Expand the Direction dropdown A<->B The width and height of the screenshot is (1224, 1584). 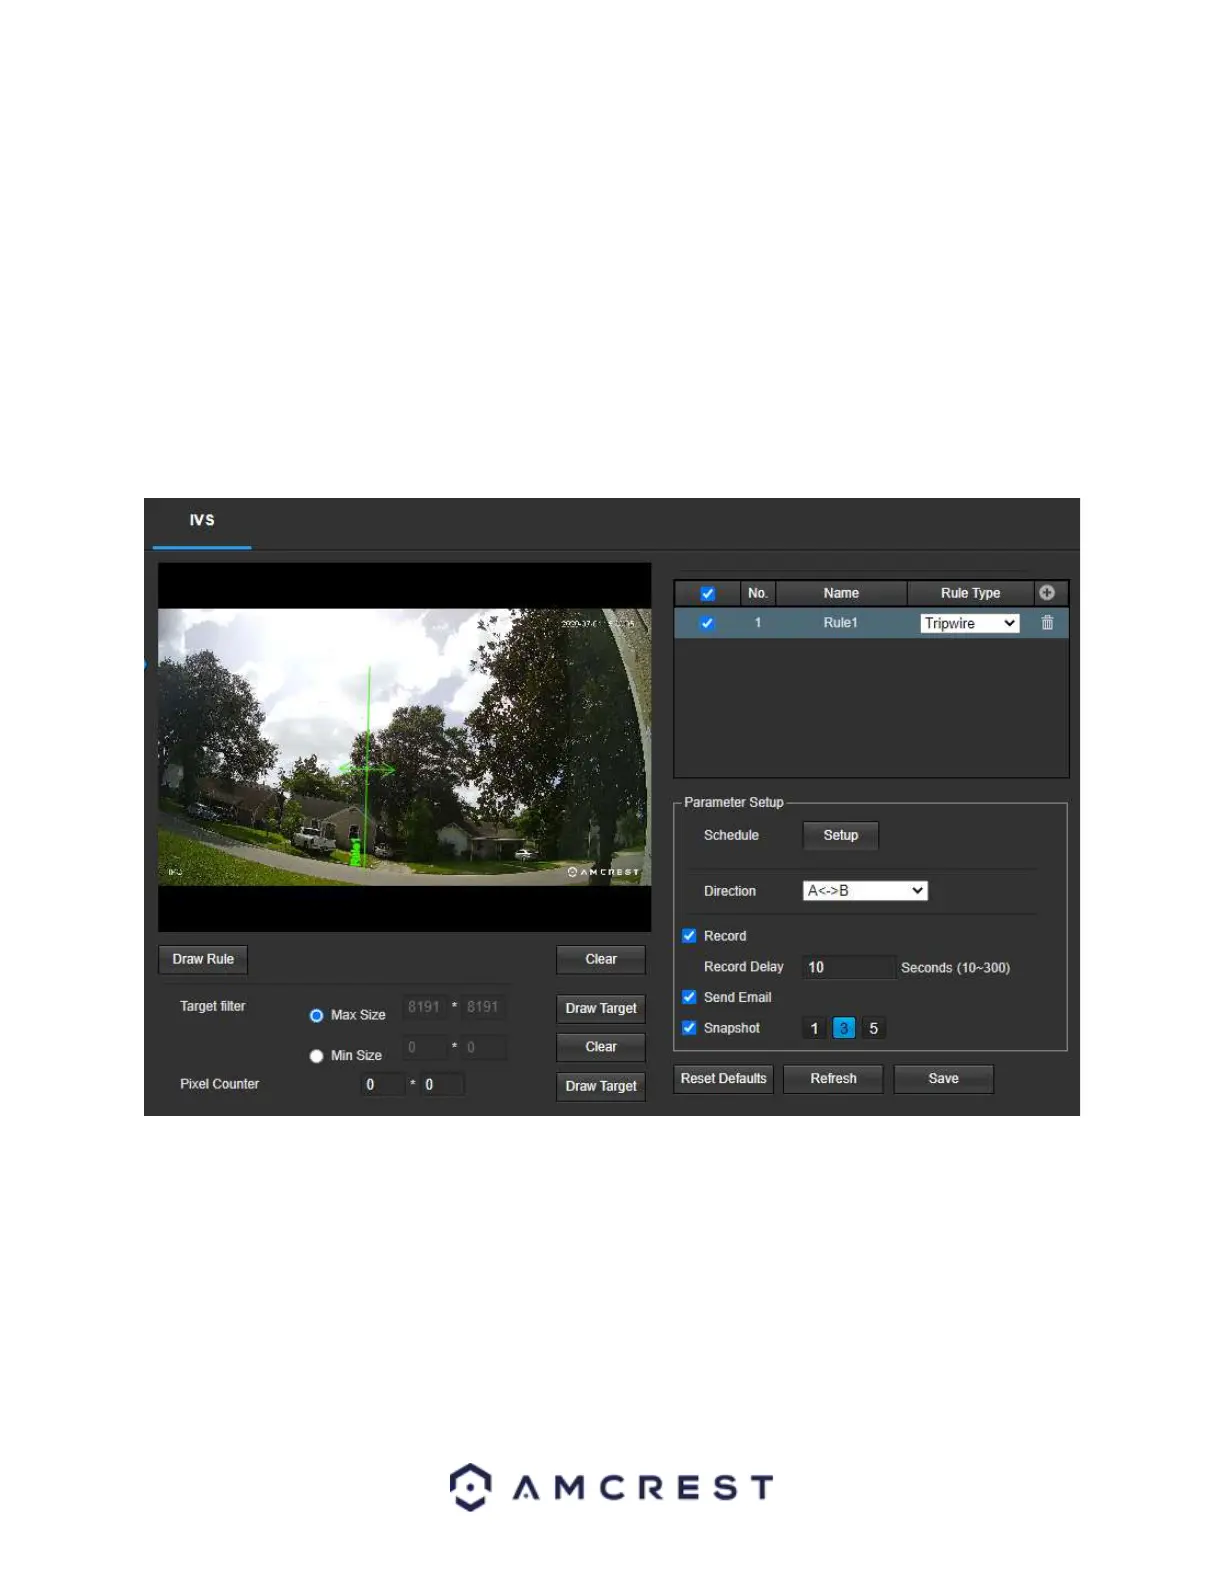pos(865,890)
